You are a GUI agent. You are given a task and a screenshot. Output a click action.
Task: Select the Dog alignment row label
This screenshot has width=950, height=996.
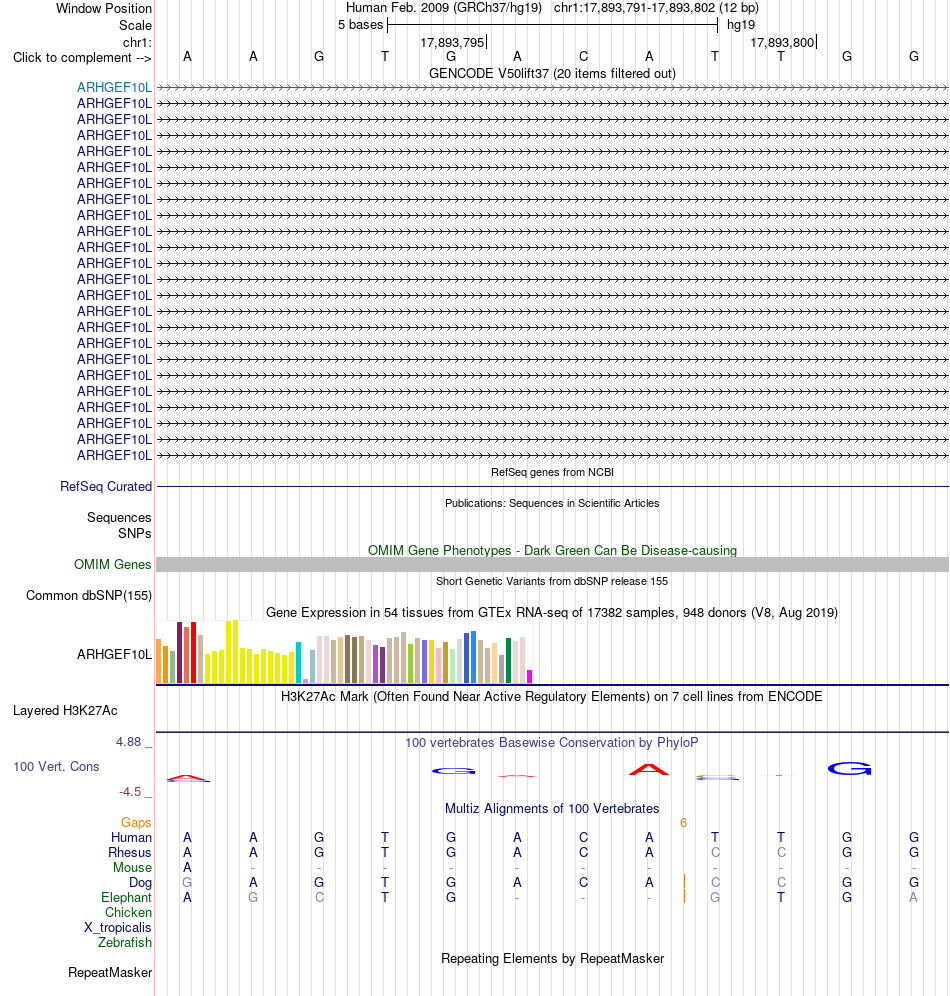pos(140,883)
